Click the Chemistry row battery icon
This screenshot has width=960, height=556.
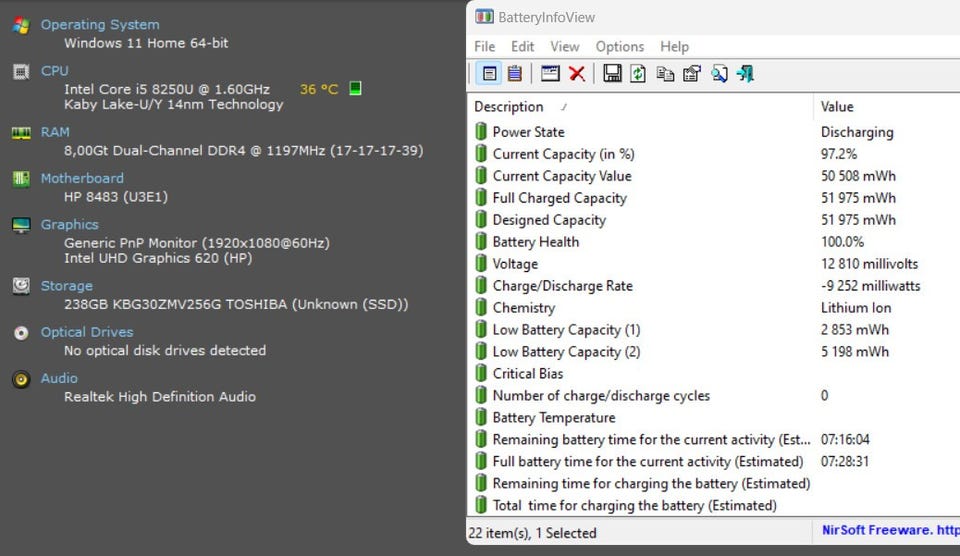[481, 307]
